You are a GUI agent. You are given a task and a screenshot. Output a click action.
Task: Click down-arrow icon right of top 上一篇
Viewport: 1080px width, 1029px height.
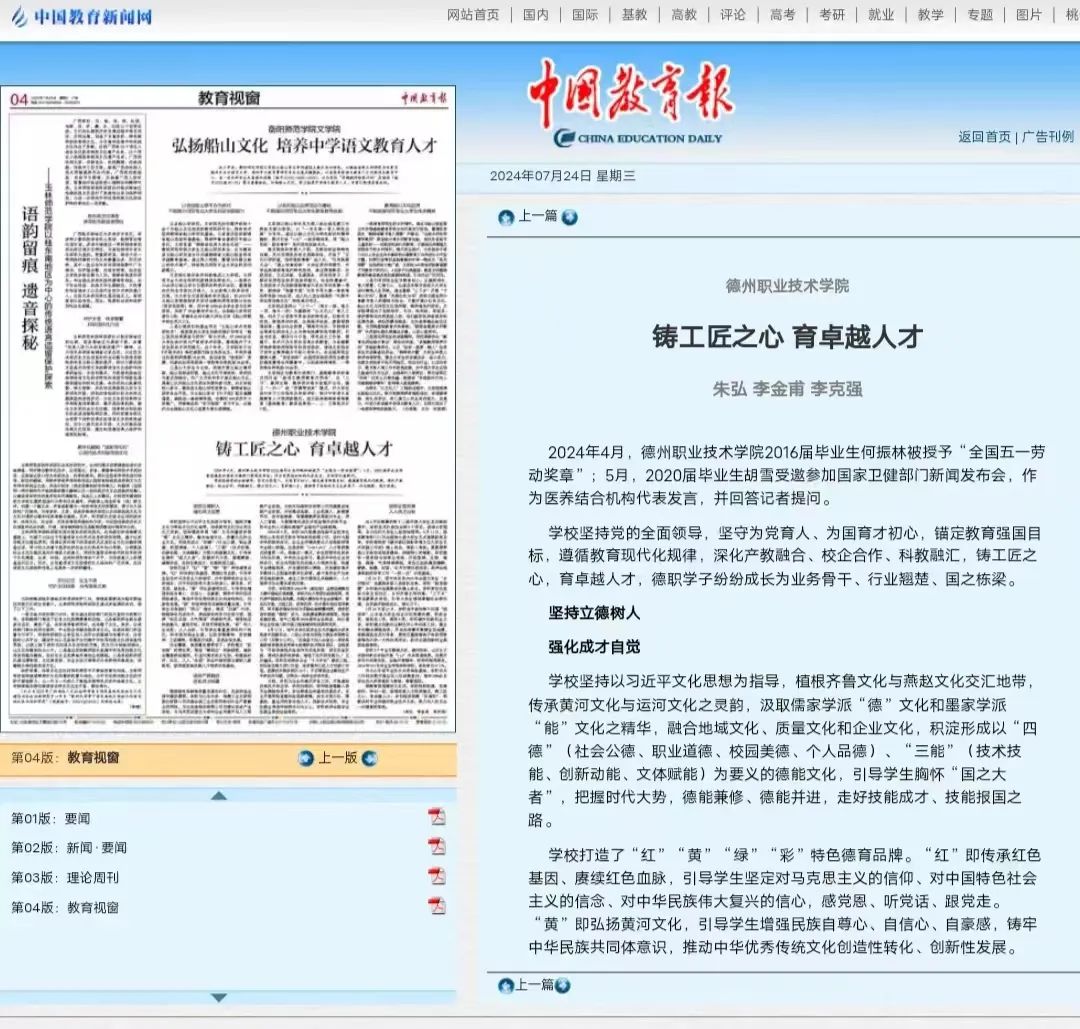(569, 217)
